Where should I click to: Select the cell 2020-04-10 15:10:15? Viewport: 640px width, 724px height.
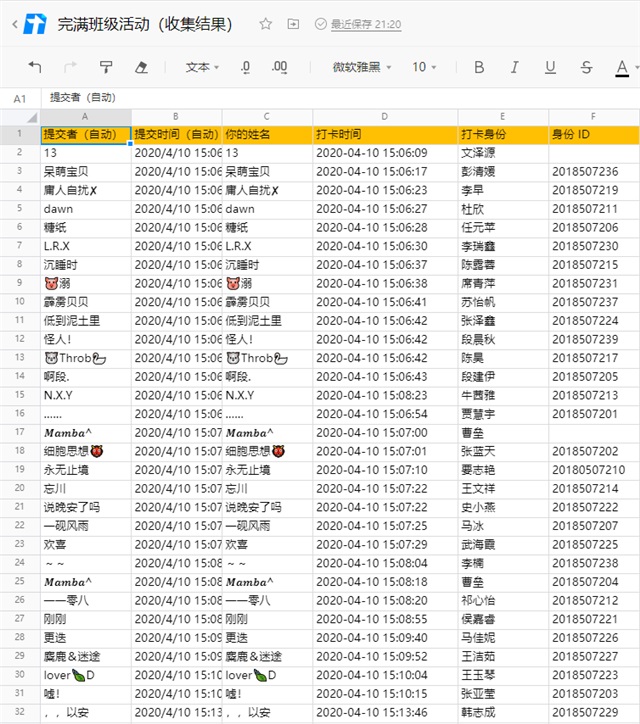click(x=385, y=694)
